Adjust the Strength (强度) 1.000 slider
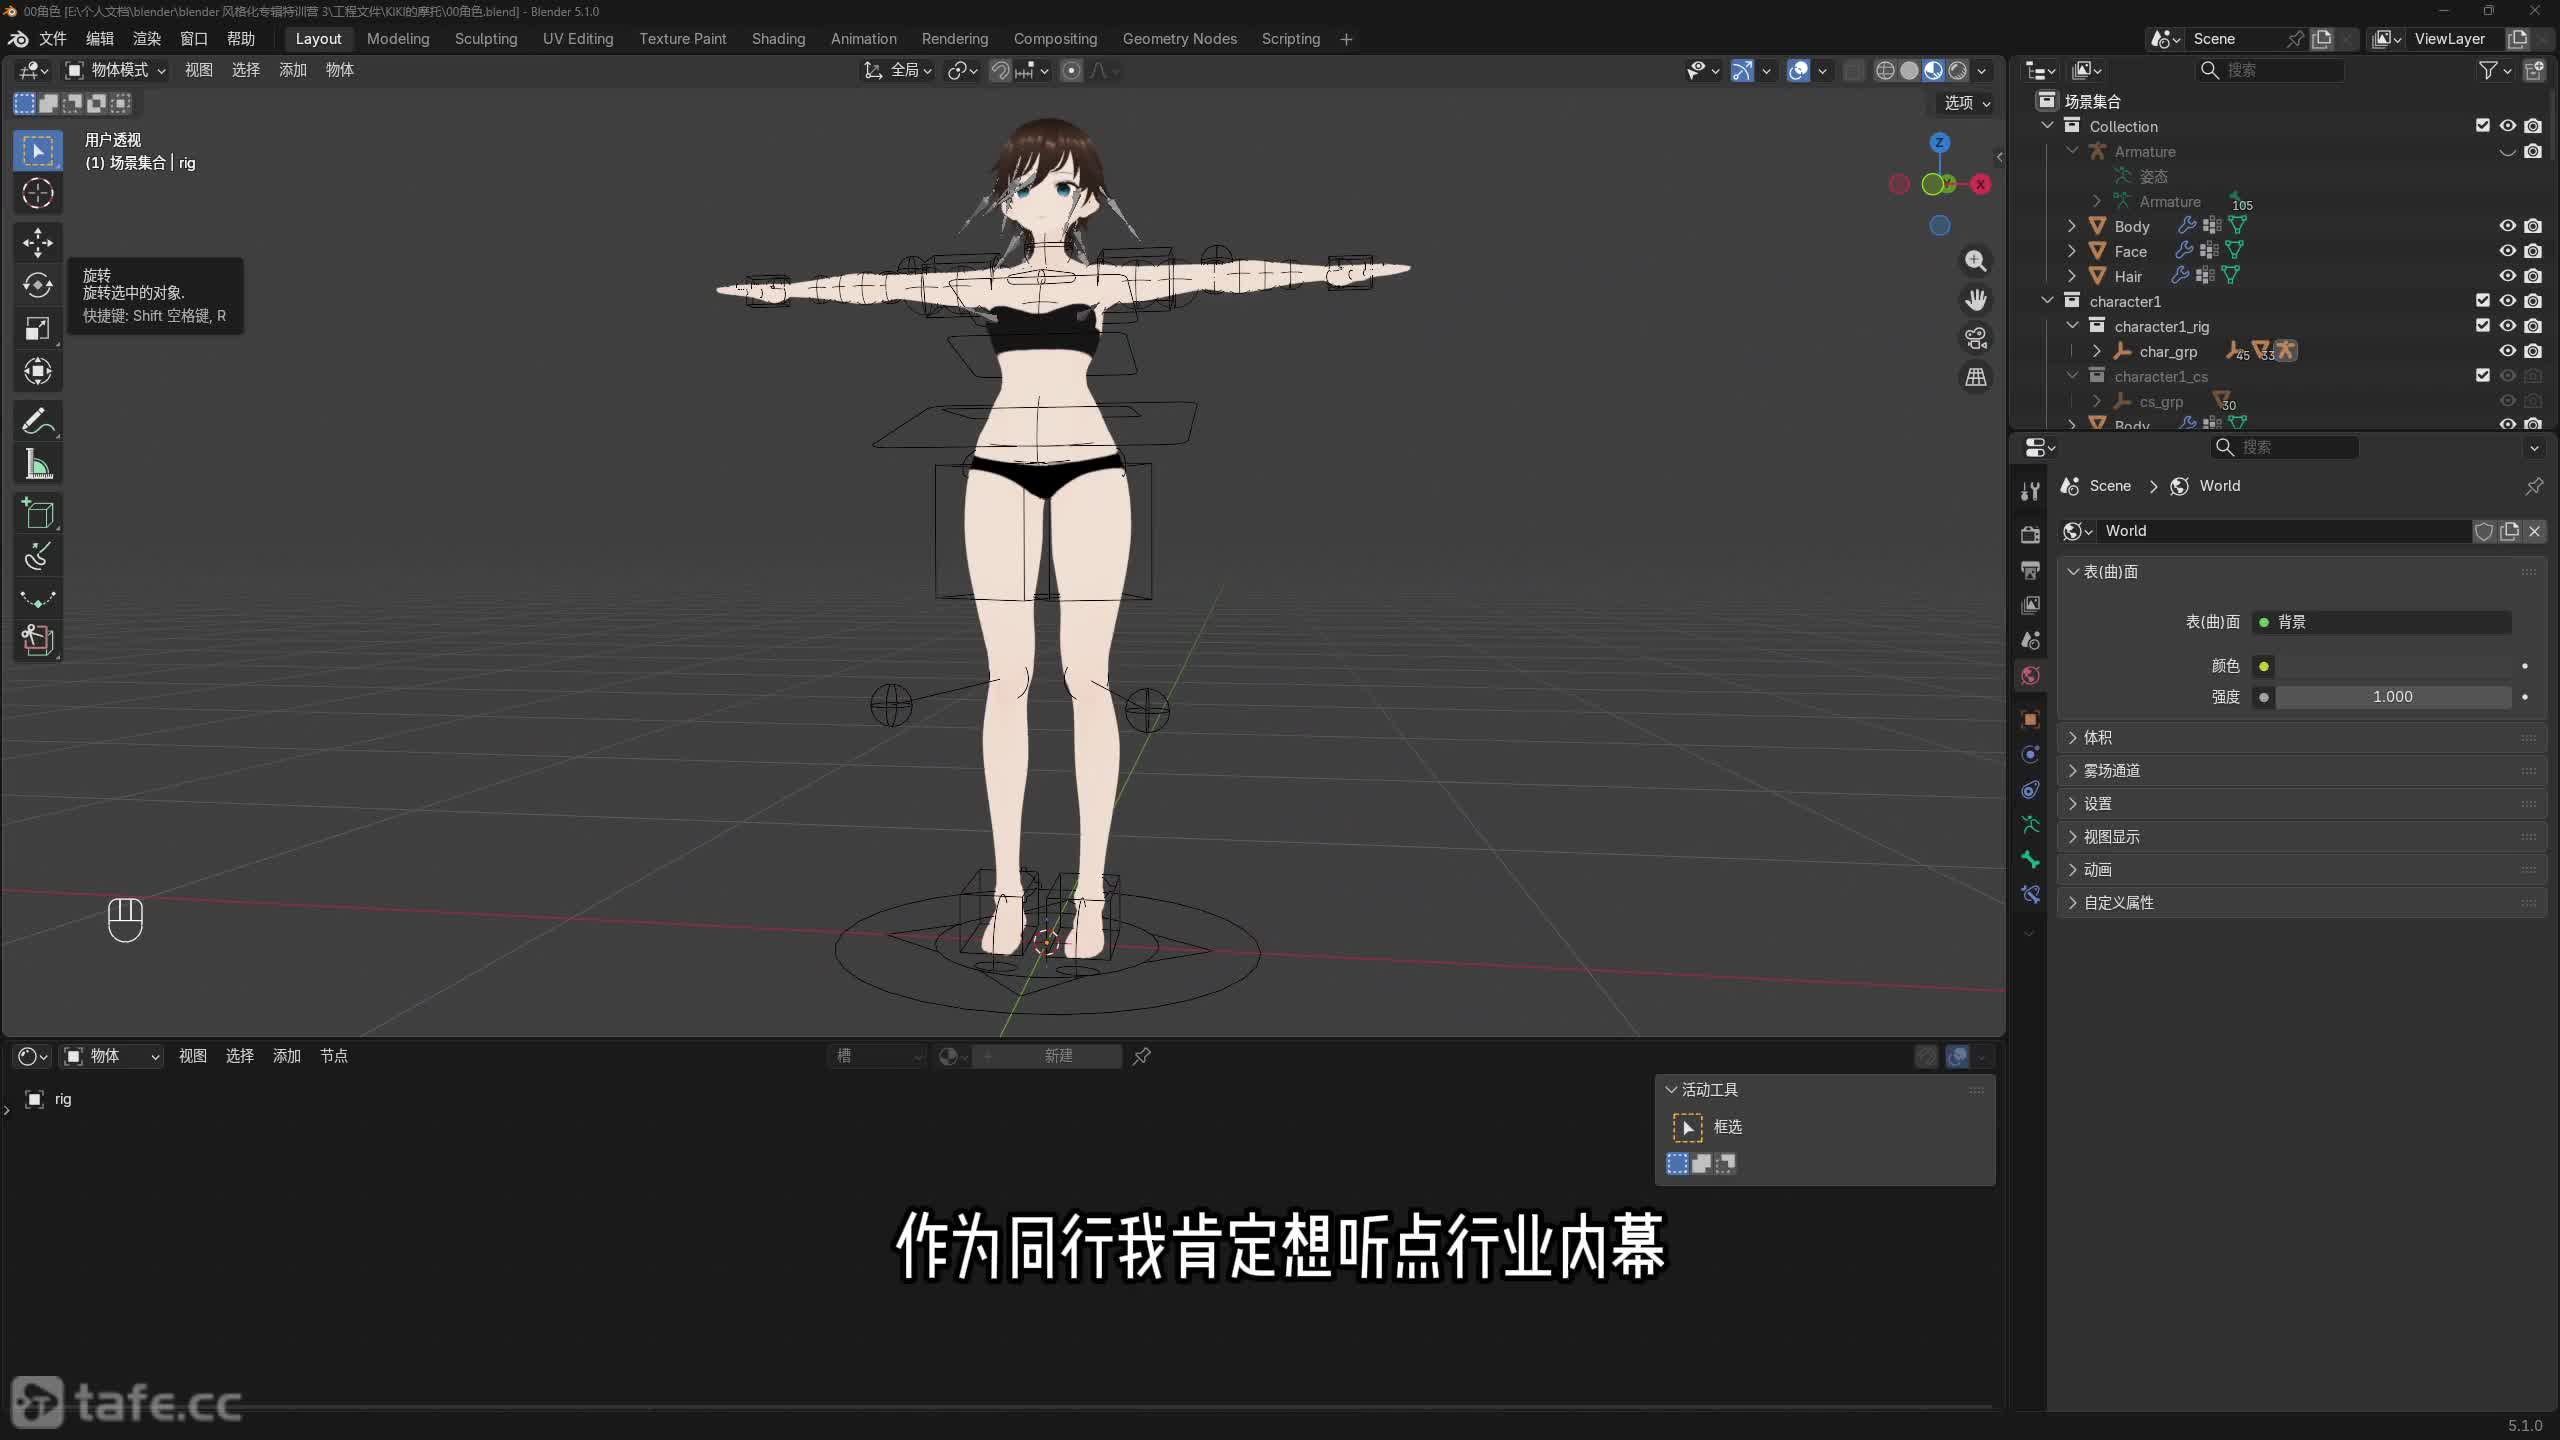This screenshot has height=1440, width=2560. tap(2393, 697)
